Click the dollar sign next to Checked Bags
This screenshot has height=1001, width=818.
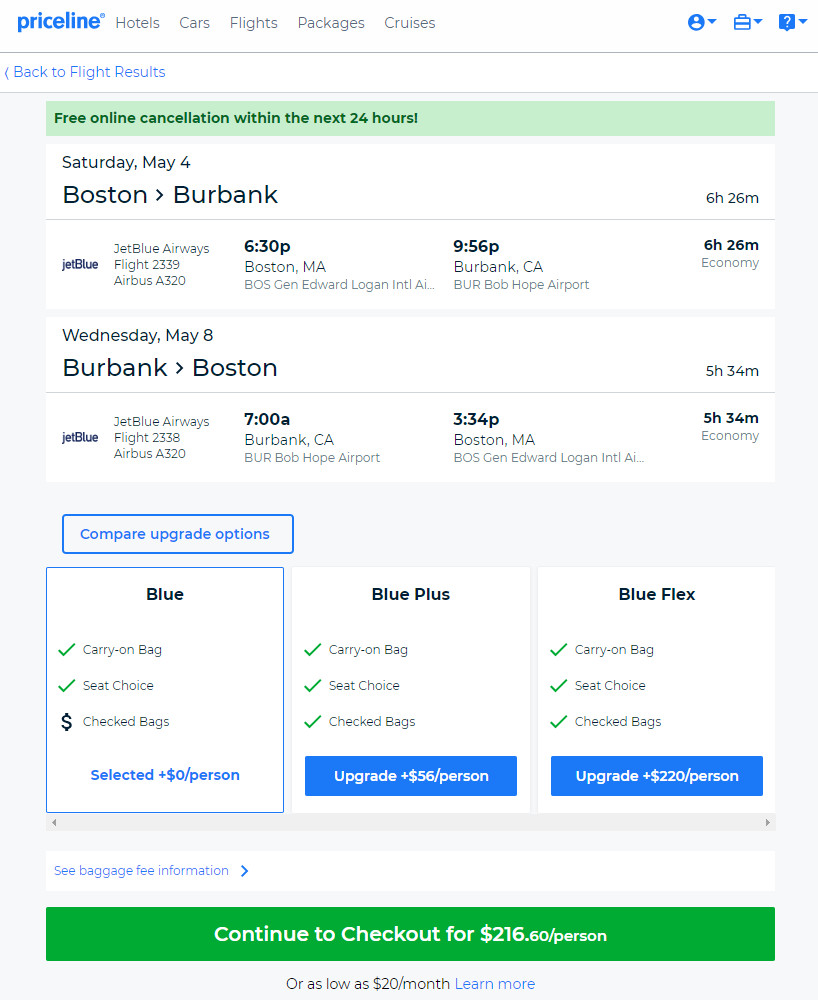pyautogui.click(x=66, y=721)
